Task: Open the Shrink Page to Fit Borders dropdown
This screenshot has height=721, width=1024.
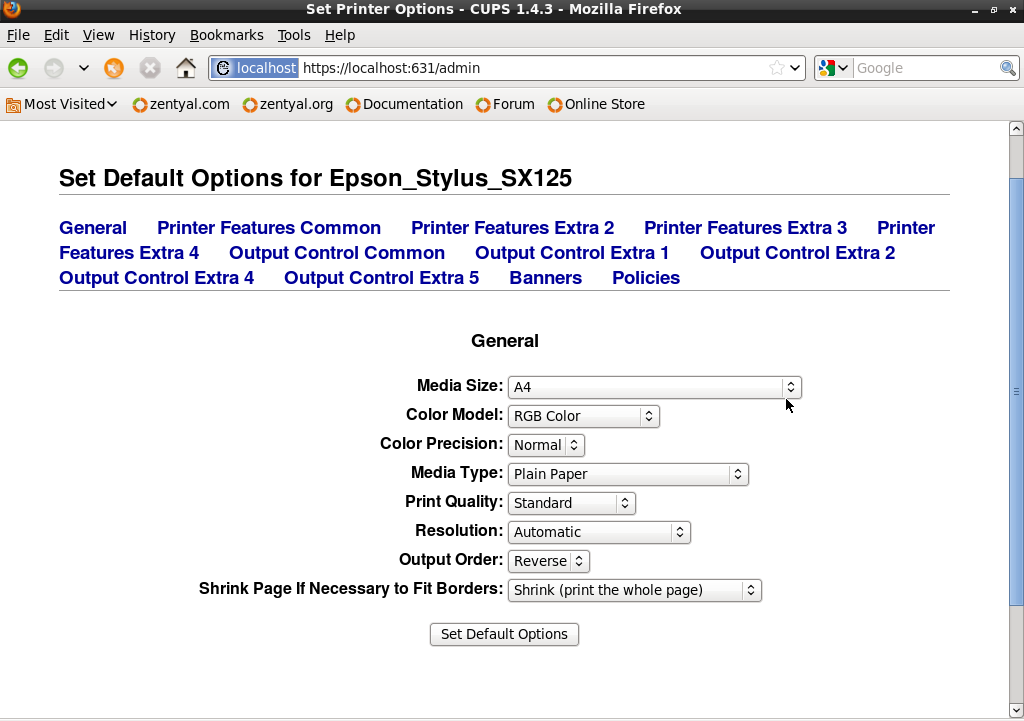Action: pyautogui.click(x=635, y=590)
